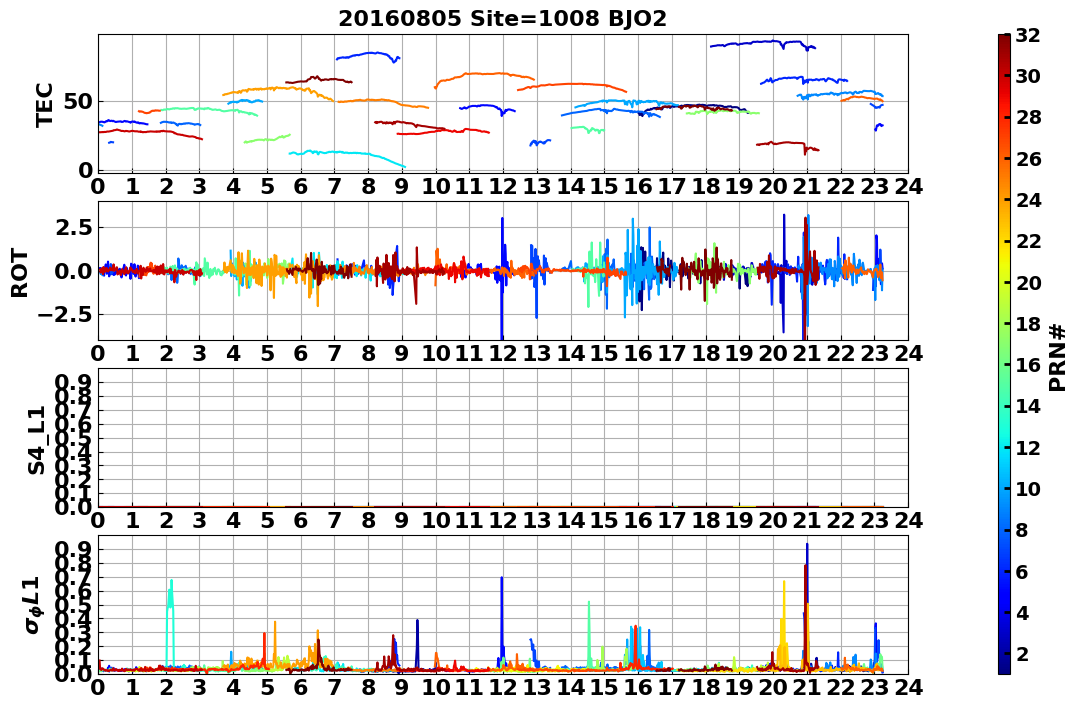Click hour 18 tick under the S4_L1 panel
This screenshot has width=1077, height=709.
(x=706, y=521)
